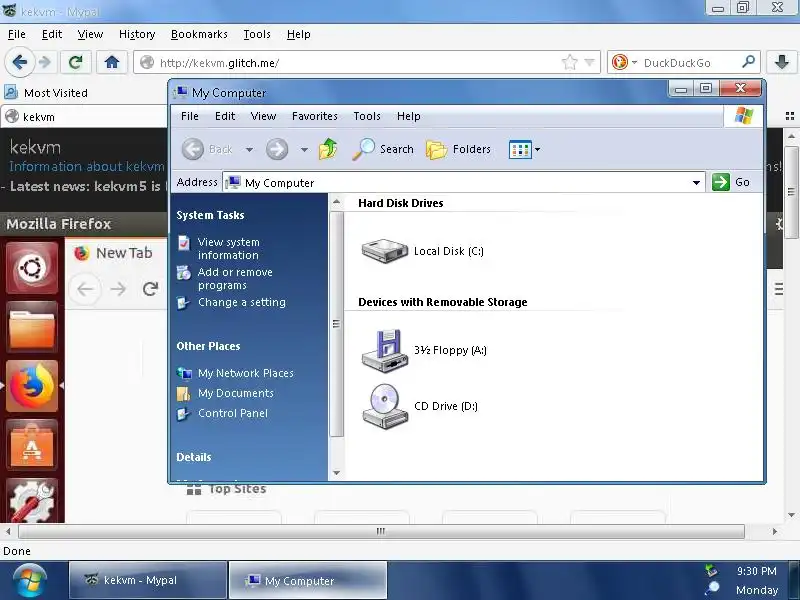Toggle the Folders pane button
Viewport: 800px width, 600px height.
(458, 149)
